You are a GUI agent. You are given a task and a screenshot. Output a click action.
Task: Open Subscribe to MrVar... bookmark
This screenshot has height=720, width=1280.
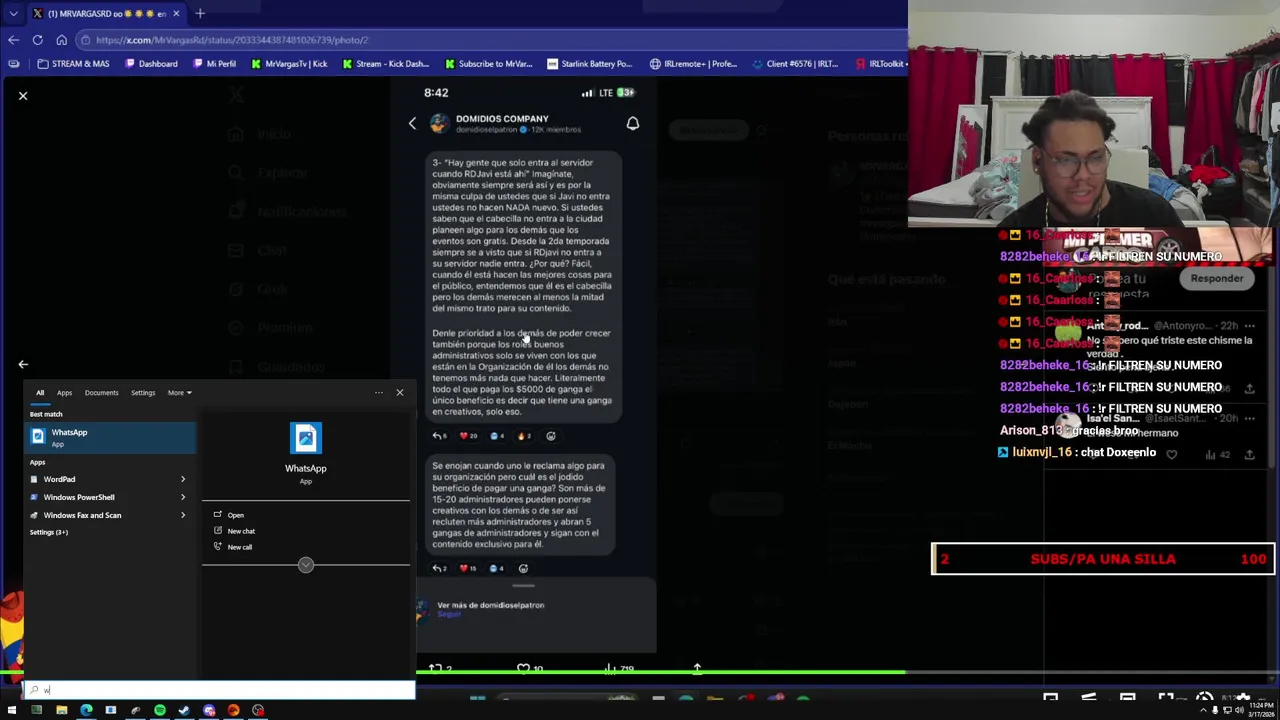(488, 64)
